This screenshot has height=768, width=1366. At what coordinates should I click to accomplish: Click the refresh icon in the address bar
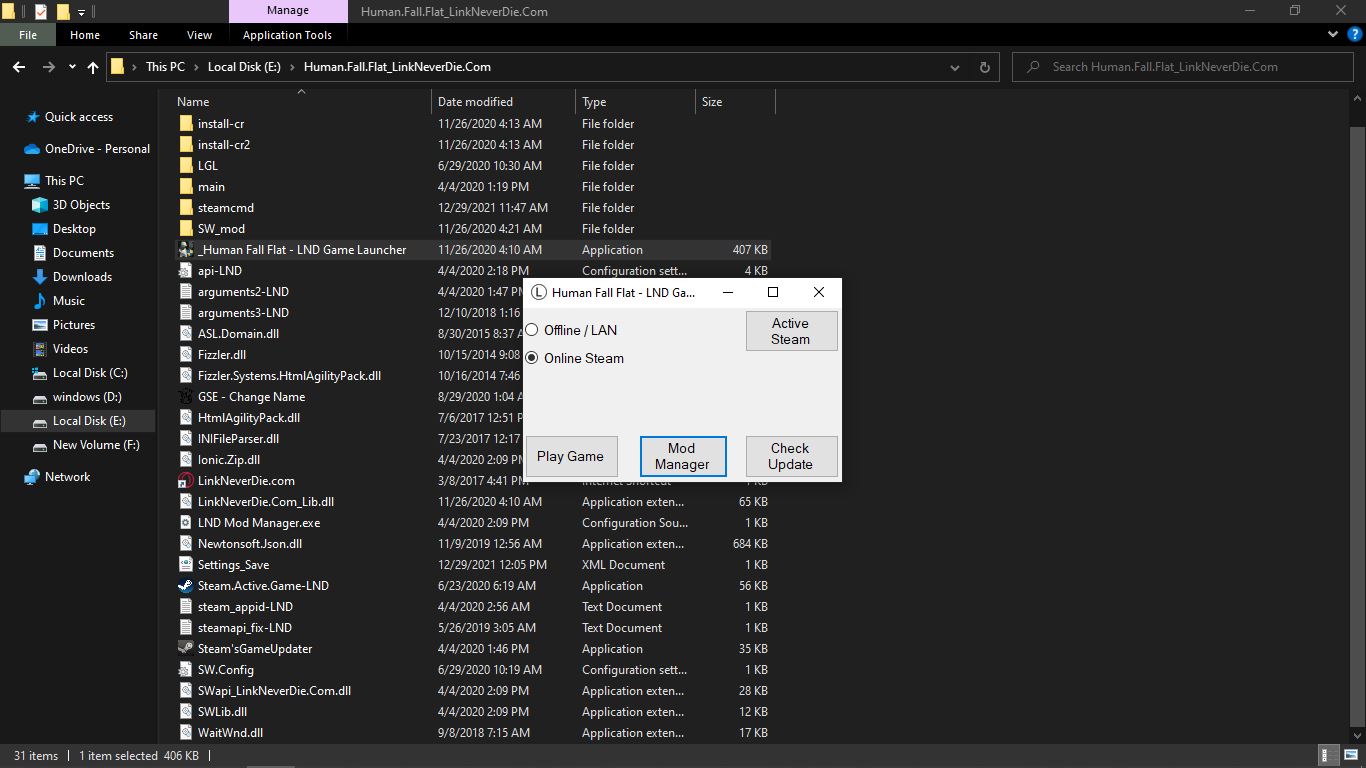(984, 67)
